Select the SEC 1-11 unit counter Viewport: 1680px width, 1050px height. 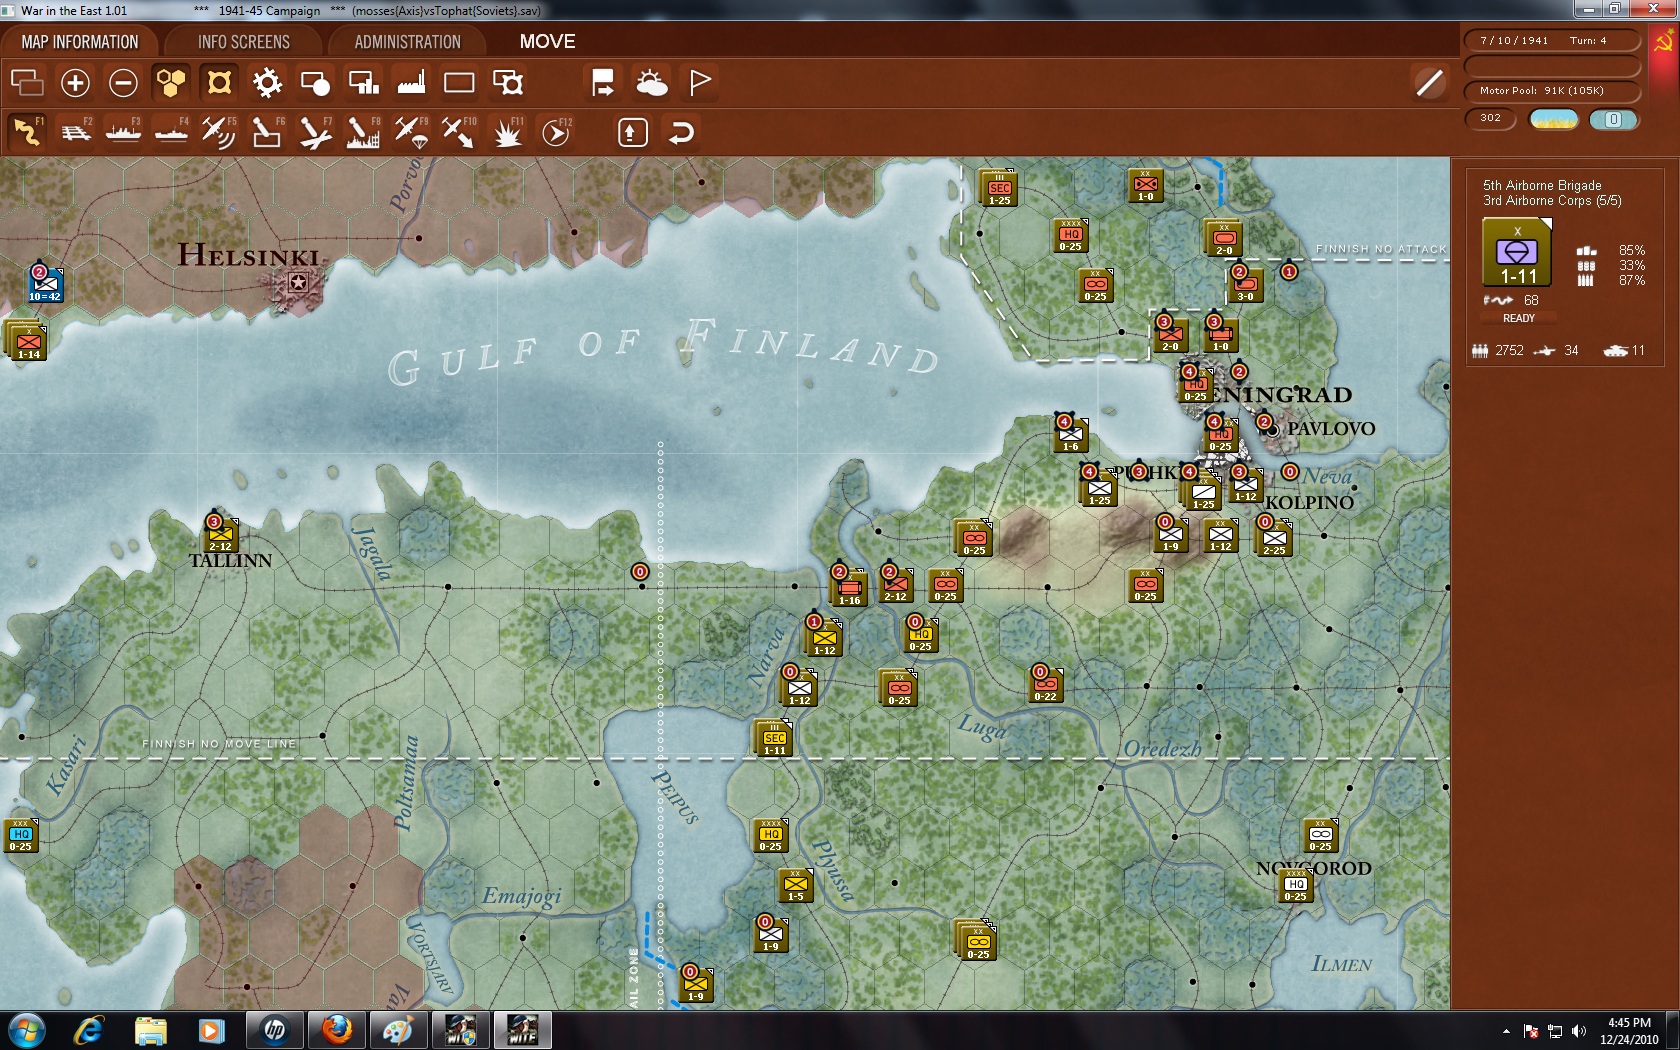tap(774, 738)
